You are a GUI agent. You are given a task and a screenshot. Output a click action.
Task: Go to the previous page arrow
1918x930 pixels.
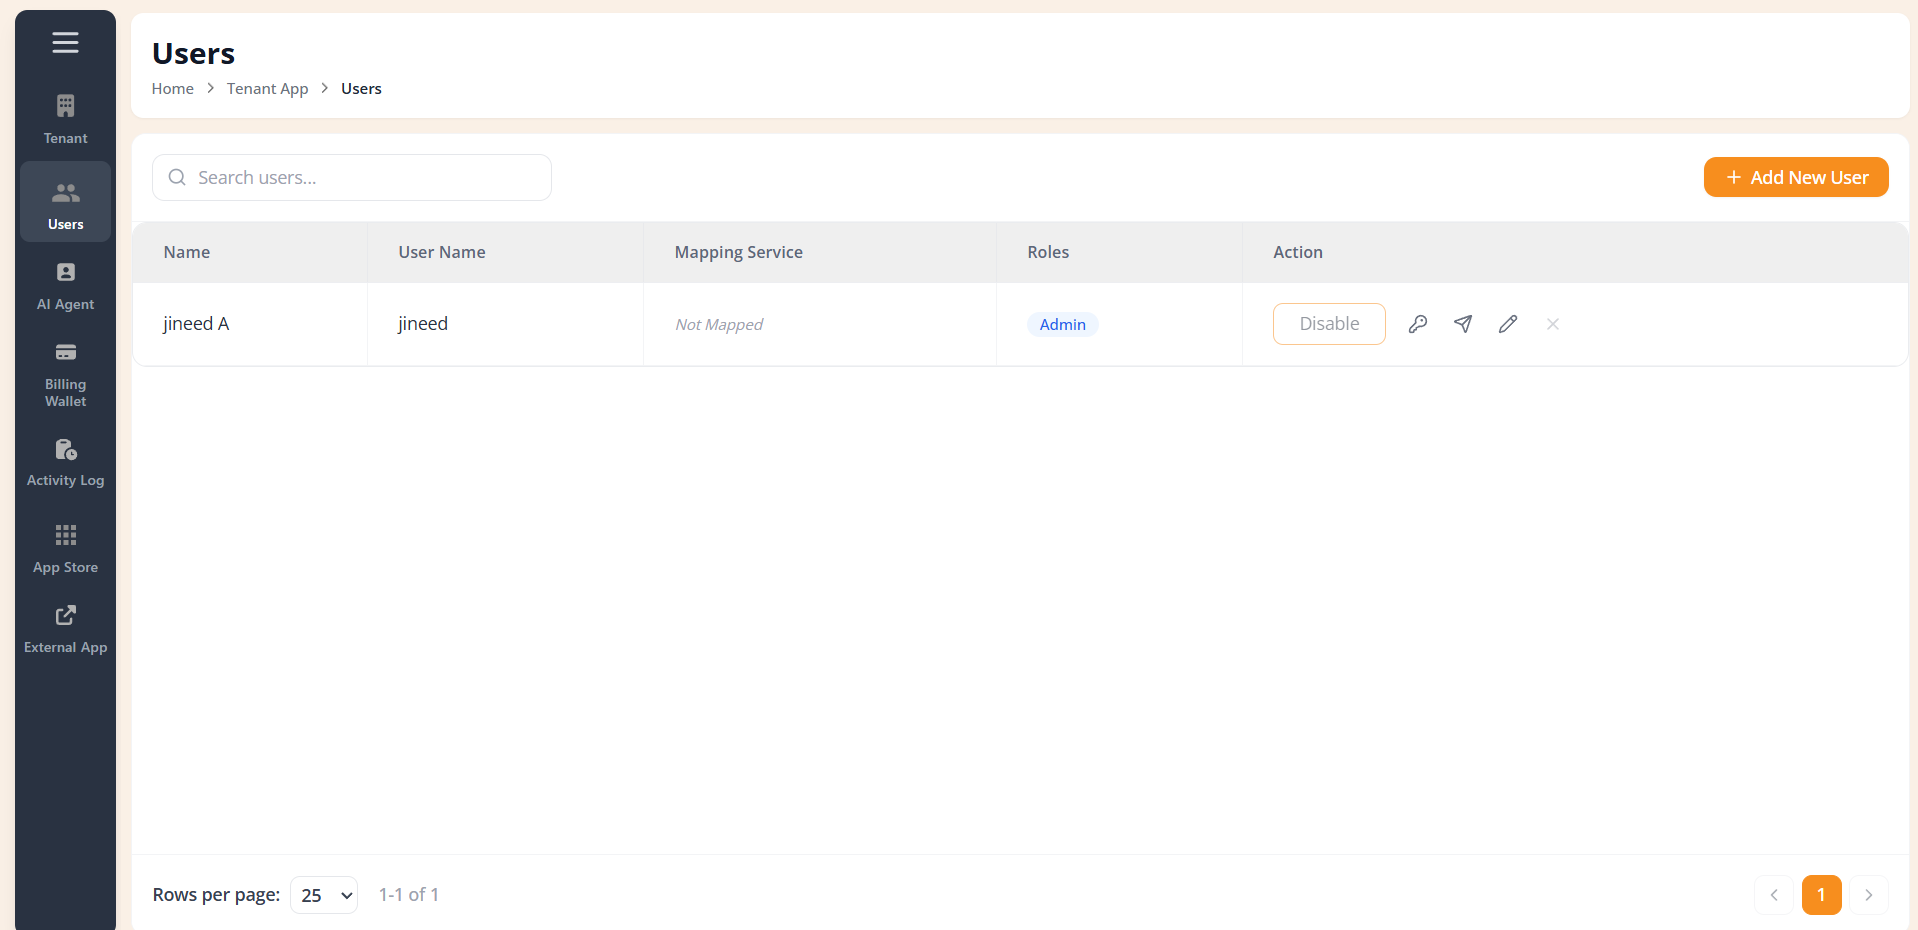(1774, 895)
